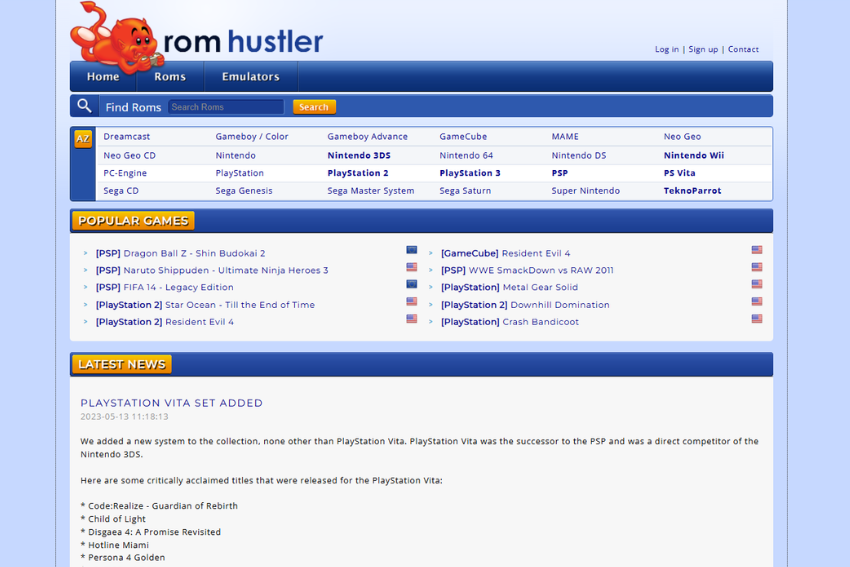850x567 pixels.
Task: Click flag icon beside Crash Bandicoot
Action: [x=757, y=319]
